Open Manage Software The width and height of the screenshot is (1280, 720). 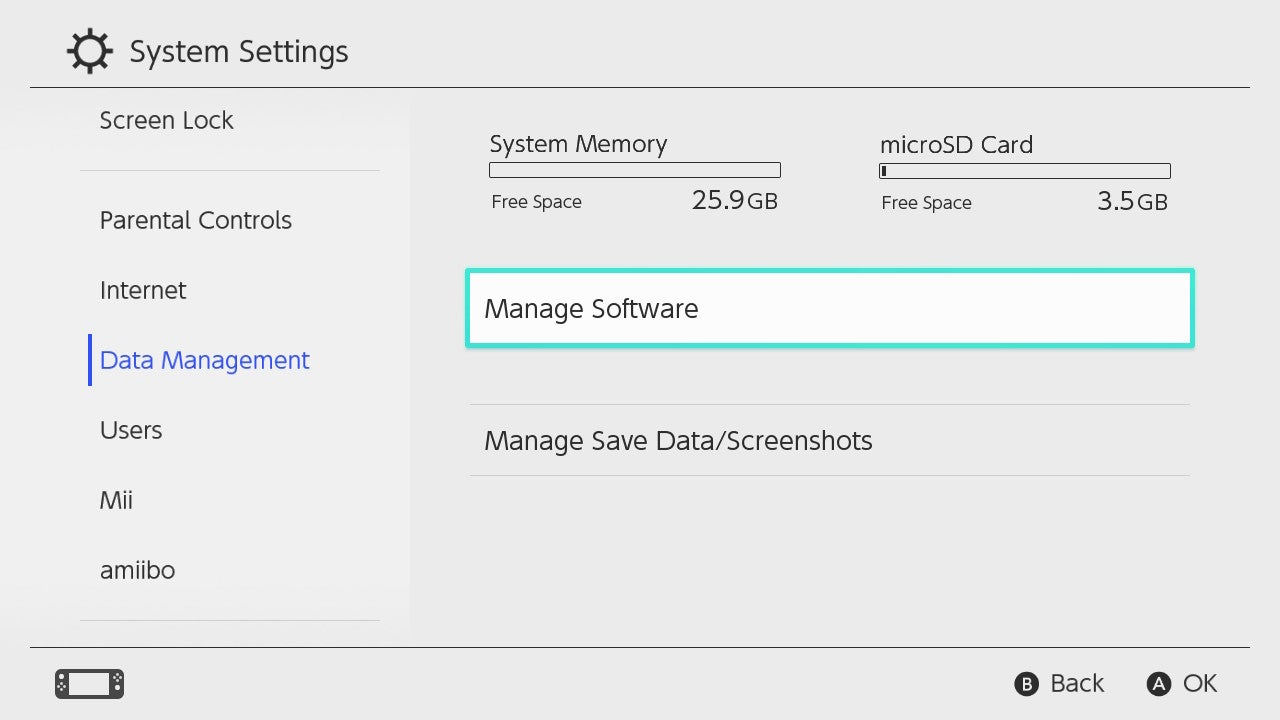(829, 309)
